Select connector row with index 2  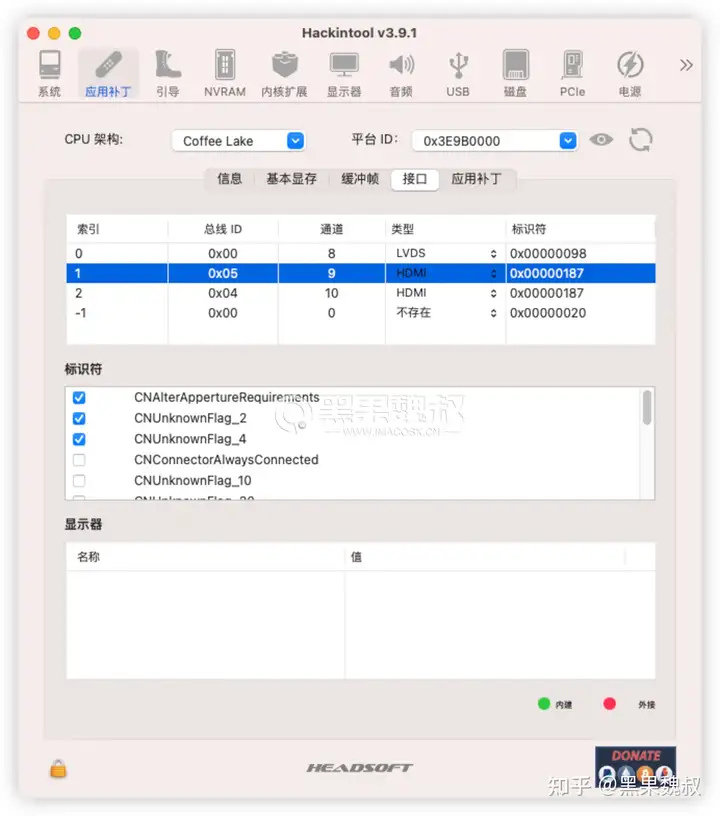[x=361, y=293]
